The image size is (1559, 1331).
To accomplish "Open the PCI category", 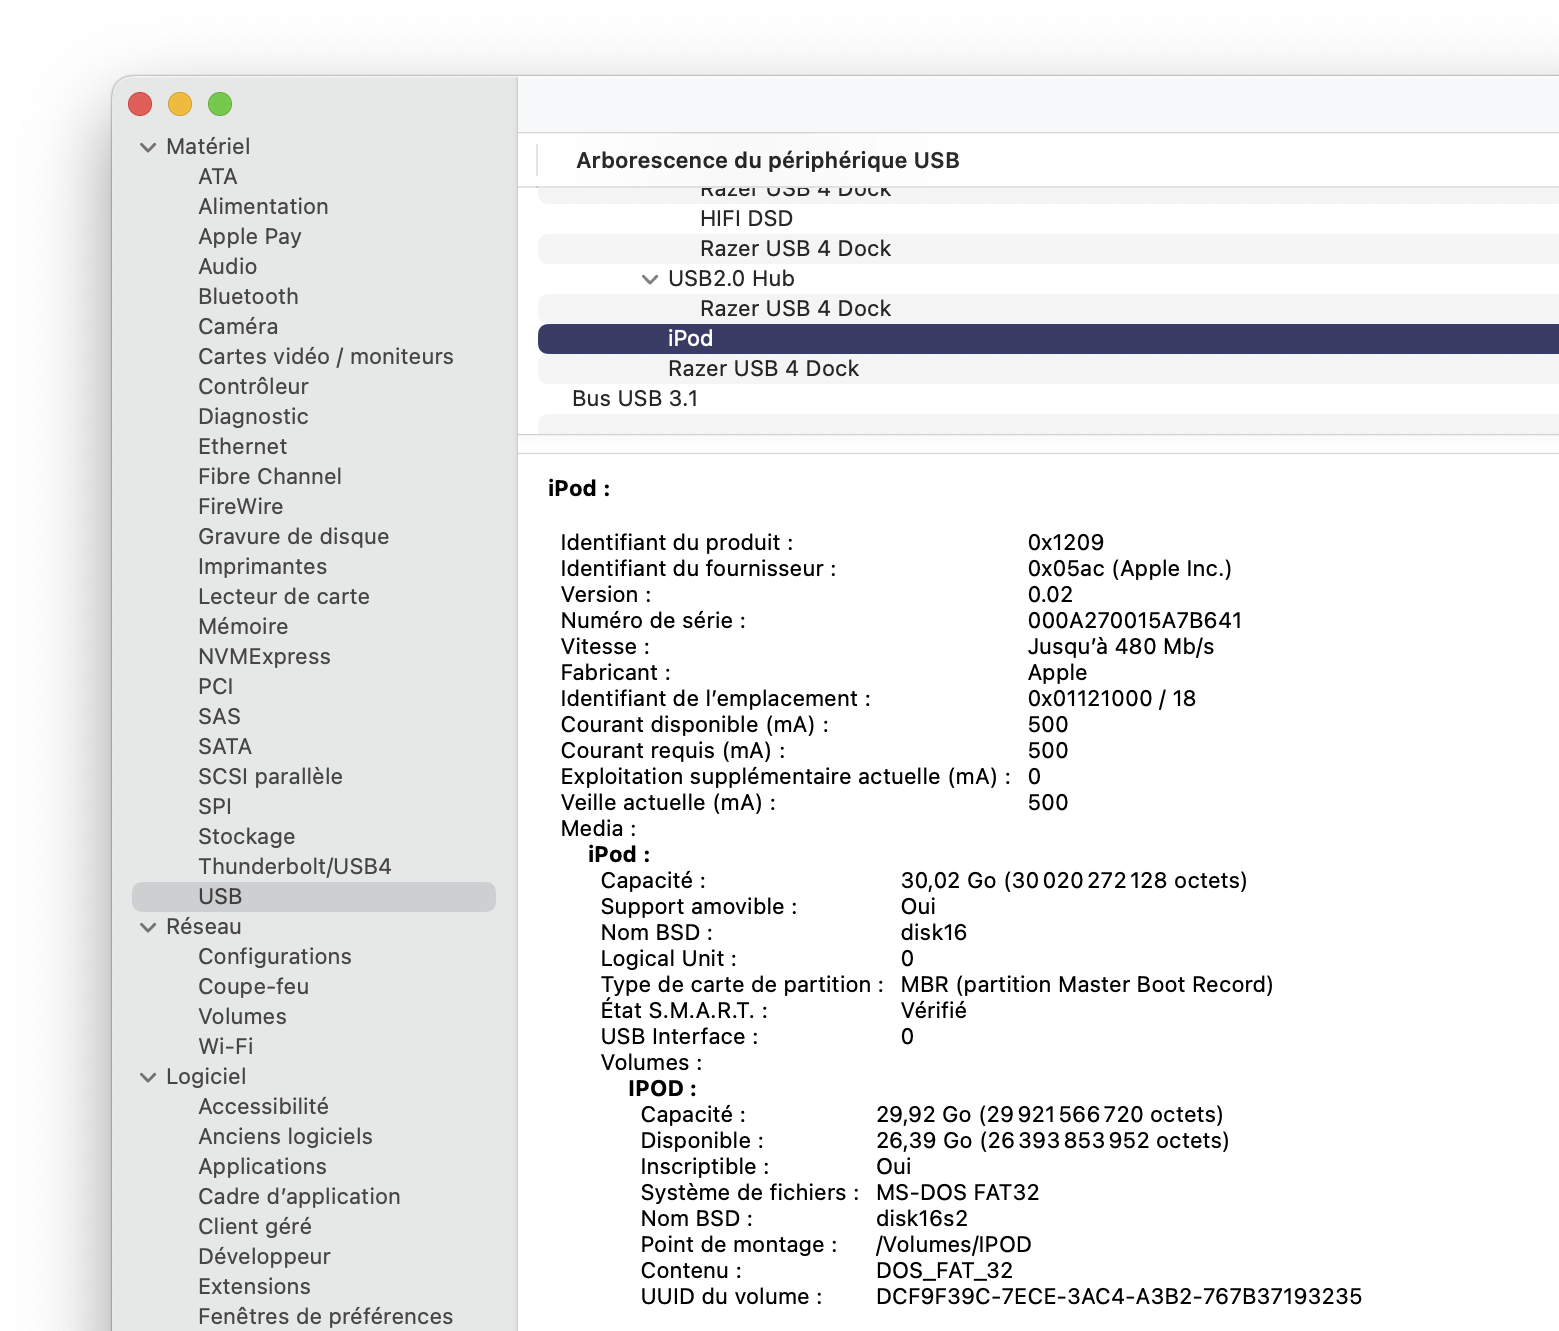I will click(215, 687).
